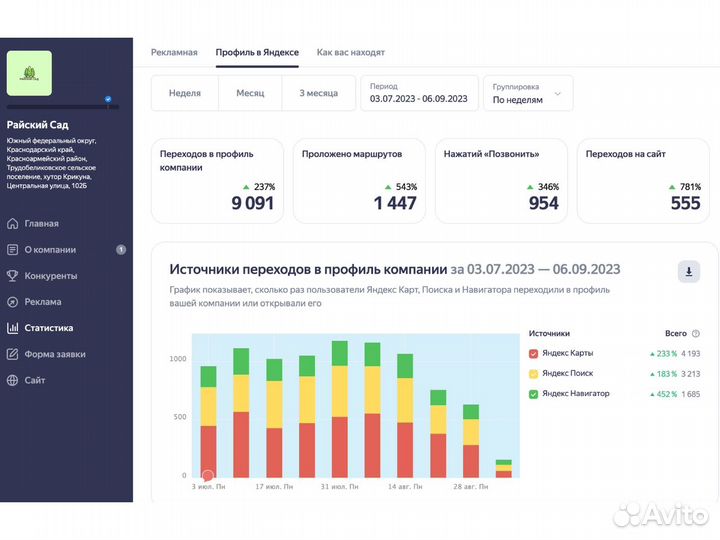Select the Неделя period button
This screenshot has height=540, width=720.
coord(185,93)
